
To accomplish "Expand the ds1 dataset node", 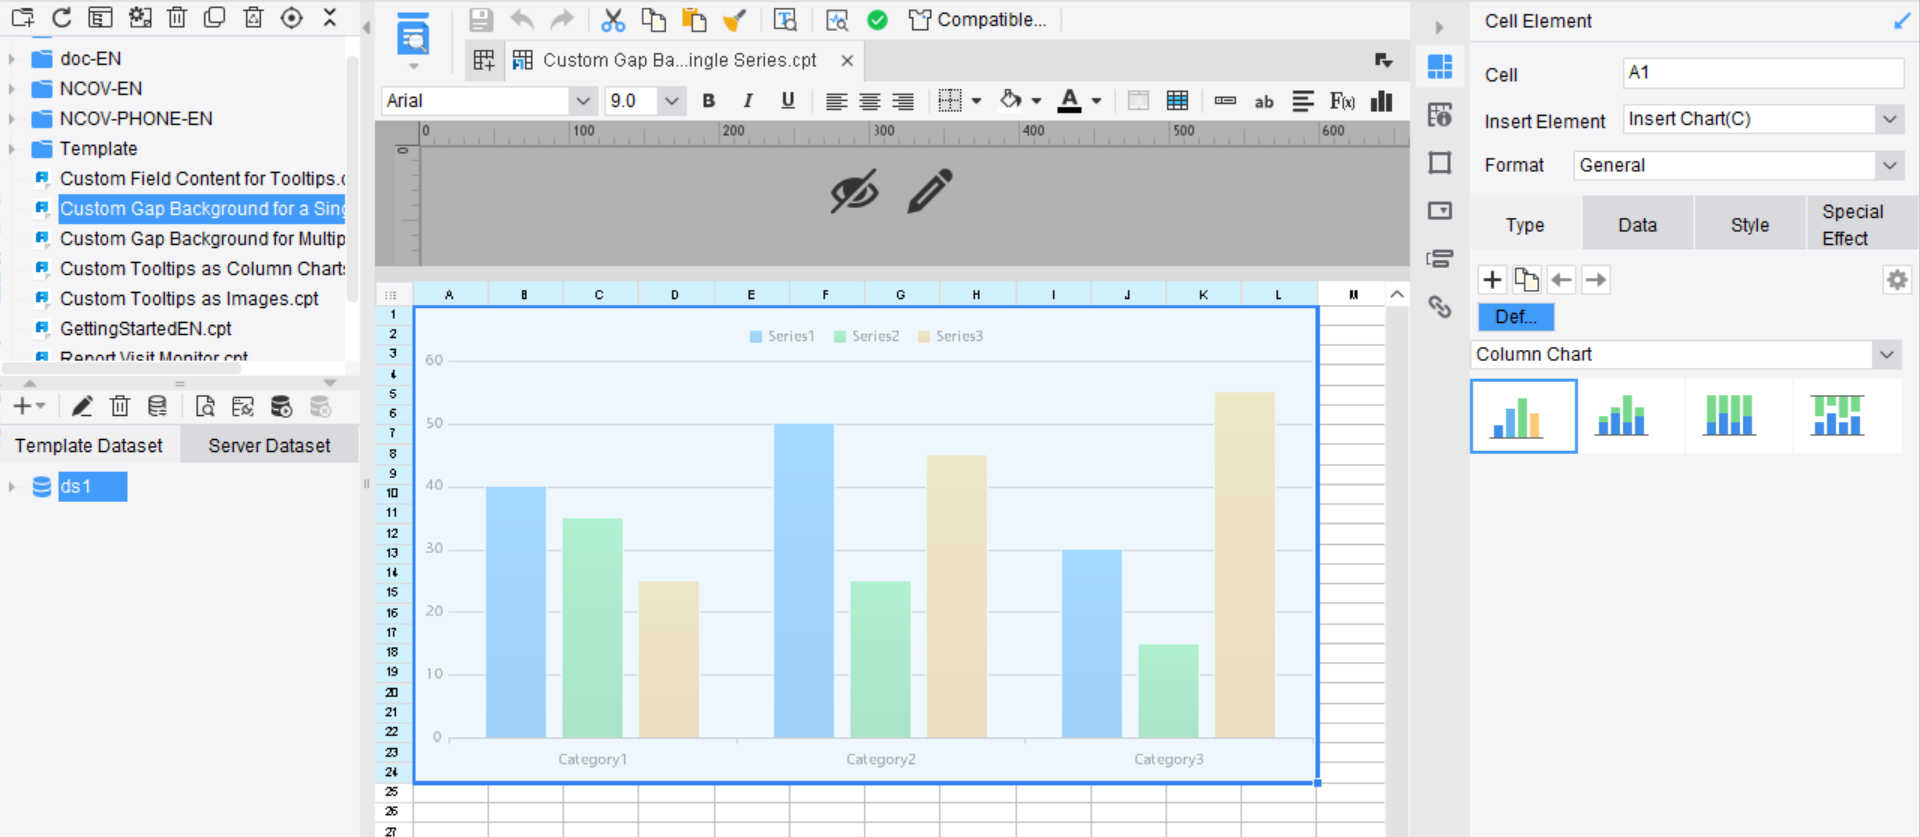I will point(12,487).
